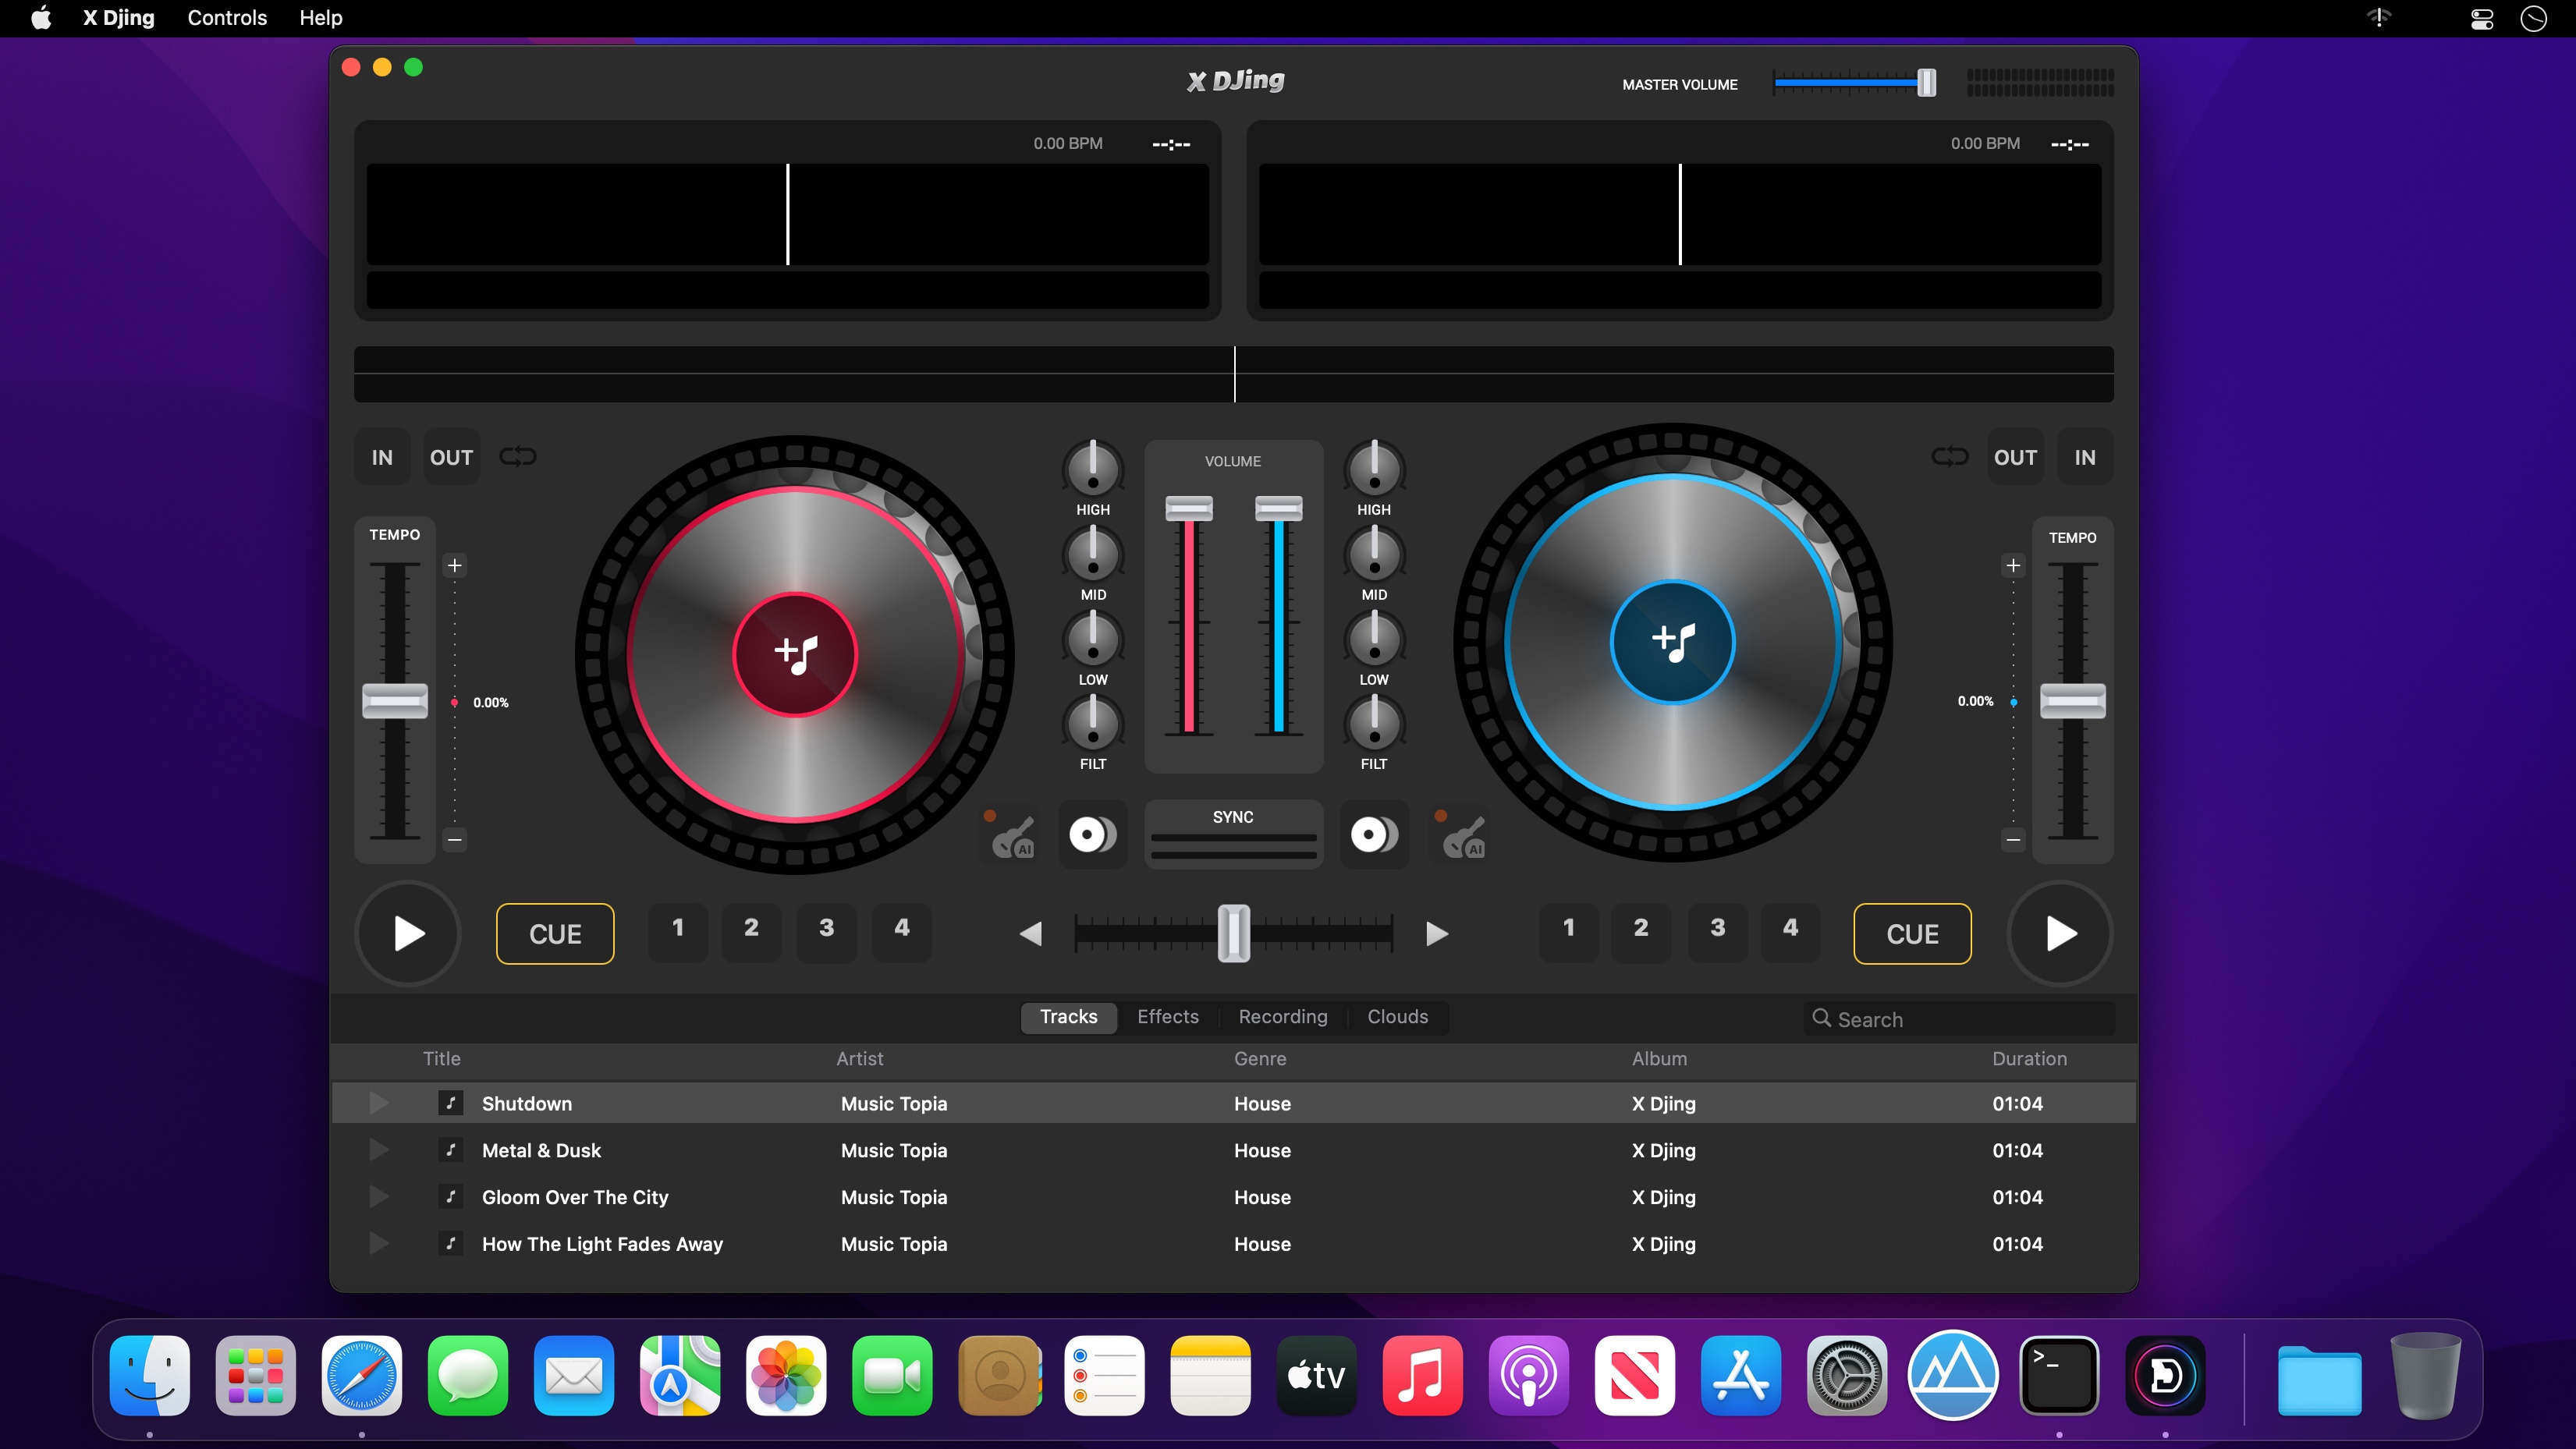The image size is (2576, 1449).
Task: Switch to the Recording tab
Action: tap(1283, 1017)
